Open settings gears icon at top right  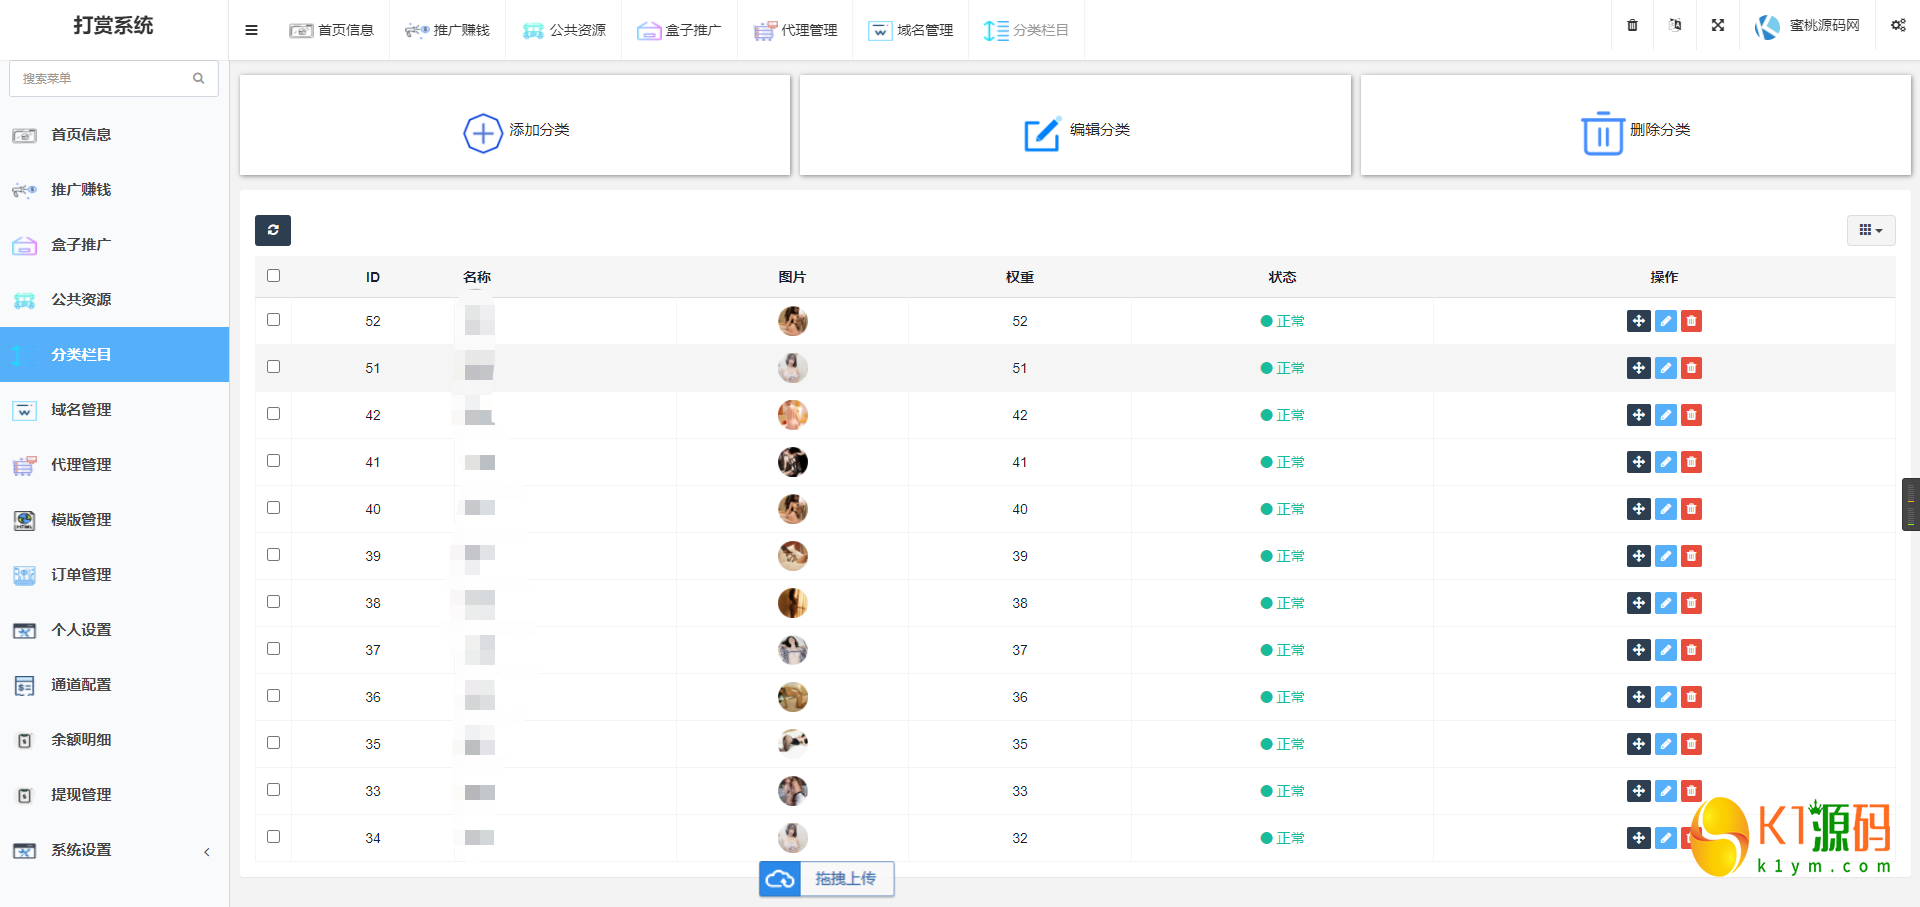click(x=1898, y=26)
